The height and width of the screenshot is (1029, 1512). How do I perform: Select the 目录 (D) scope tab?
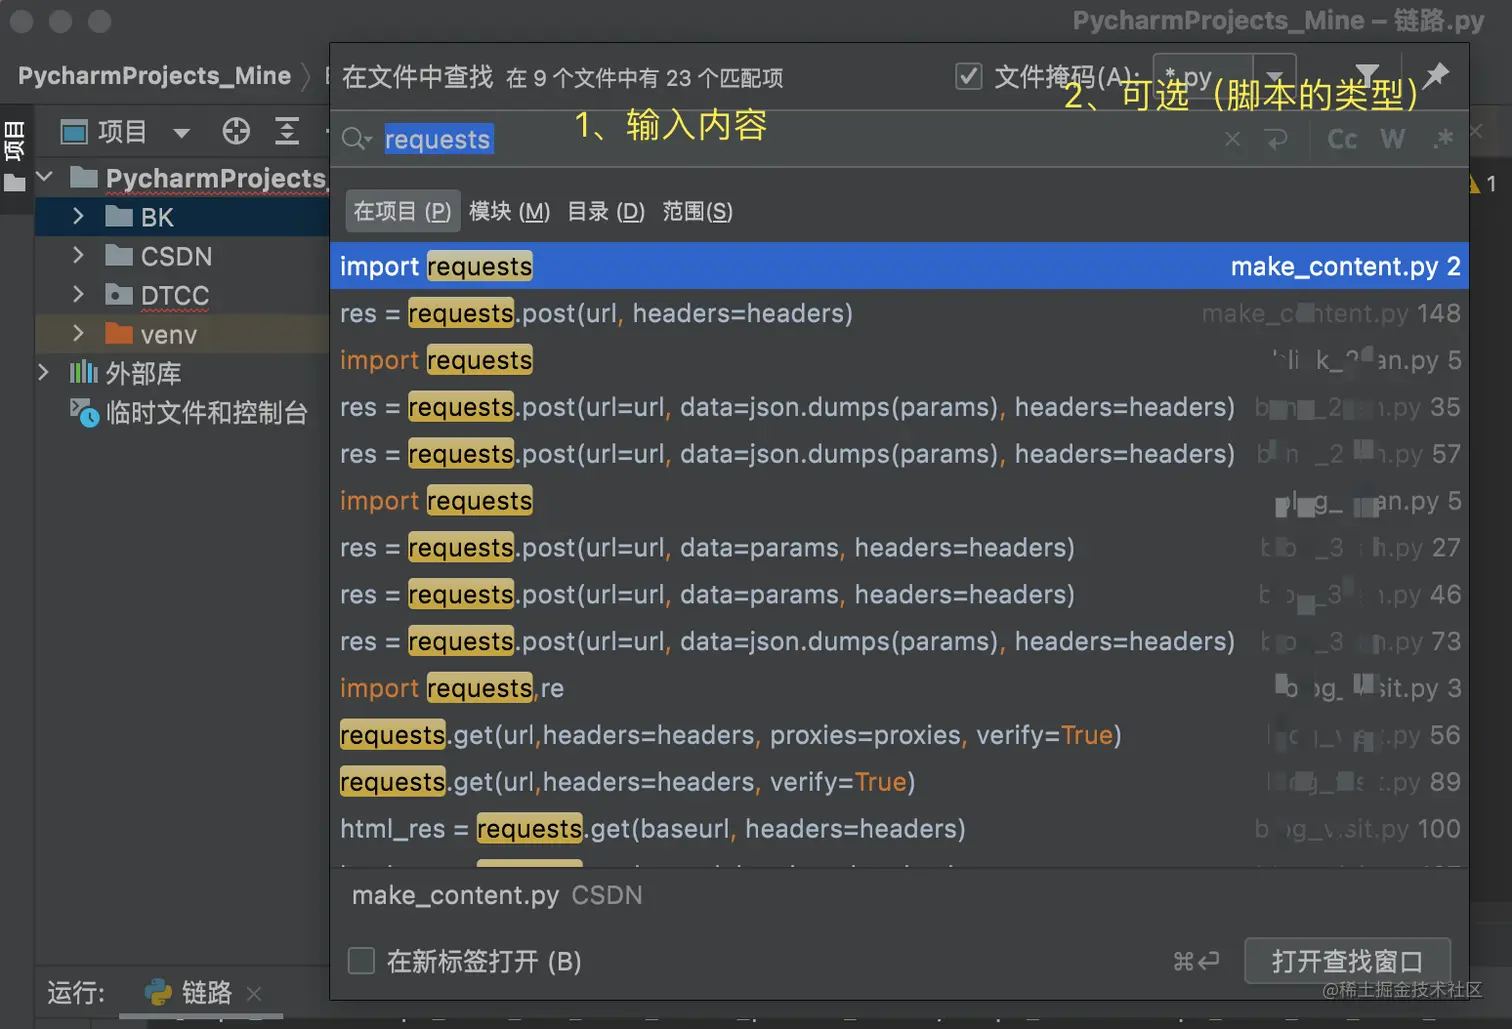(606, 211)
